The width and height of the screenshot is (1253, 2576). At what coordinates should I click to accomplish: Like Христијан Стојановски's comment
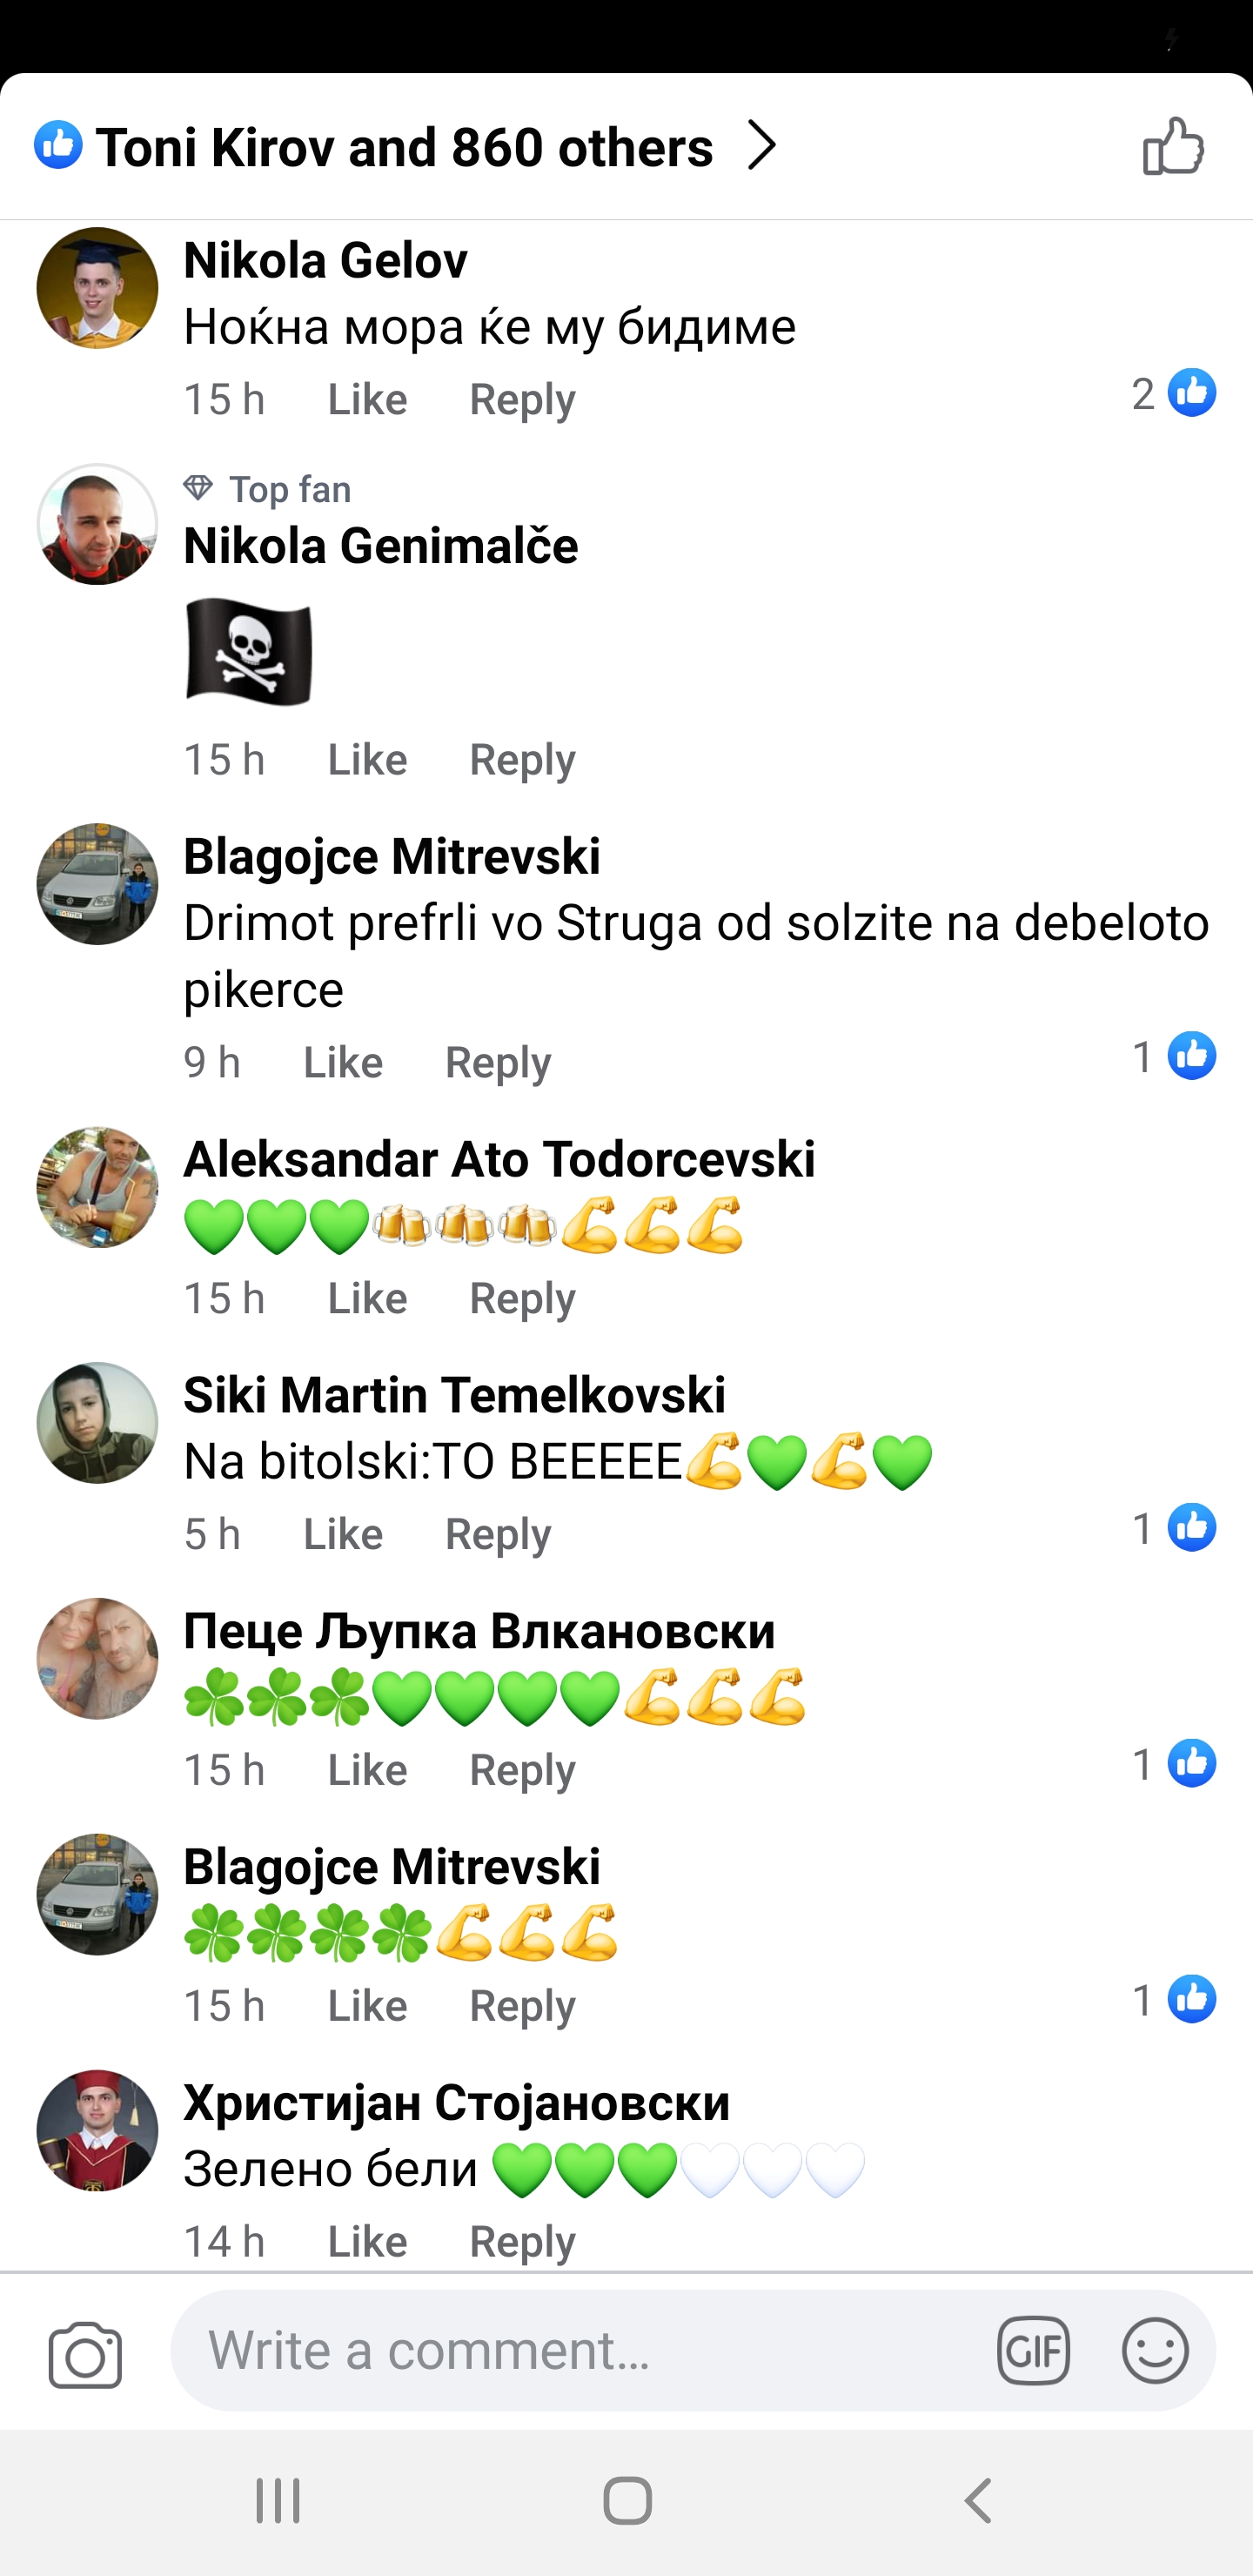coord(367,2241)
